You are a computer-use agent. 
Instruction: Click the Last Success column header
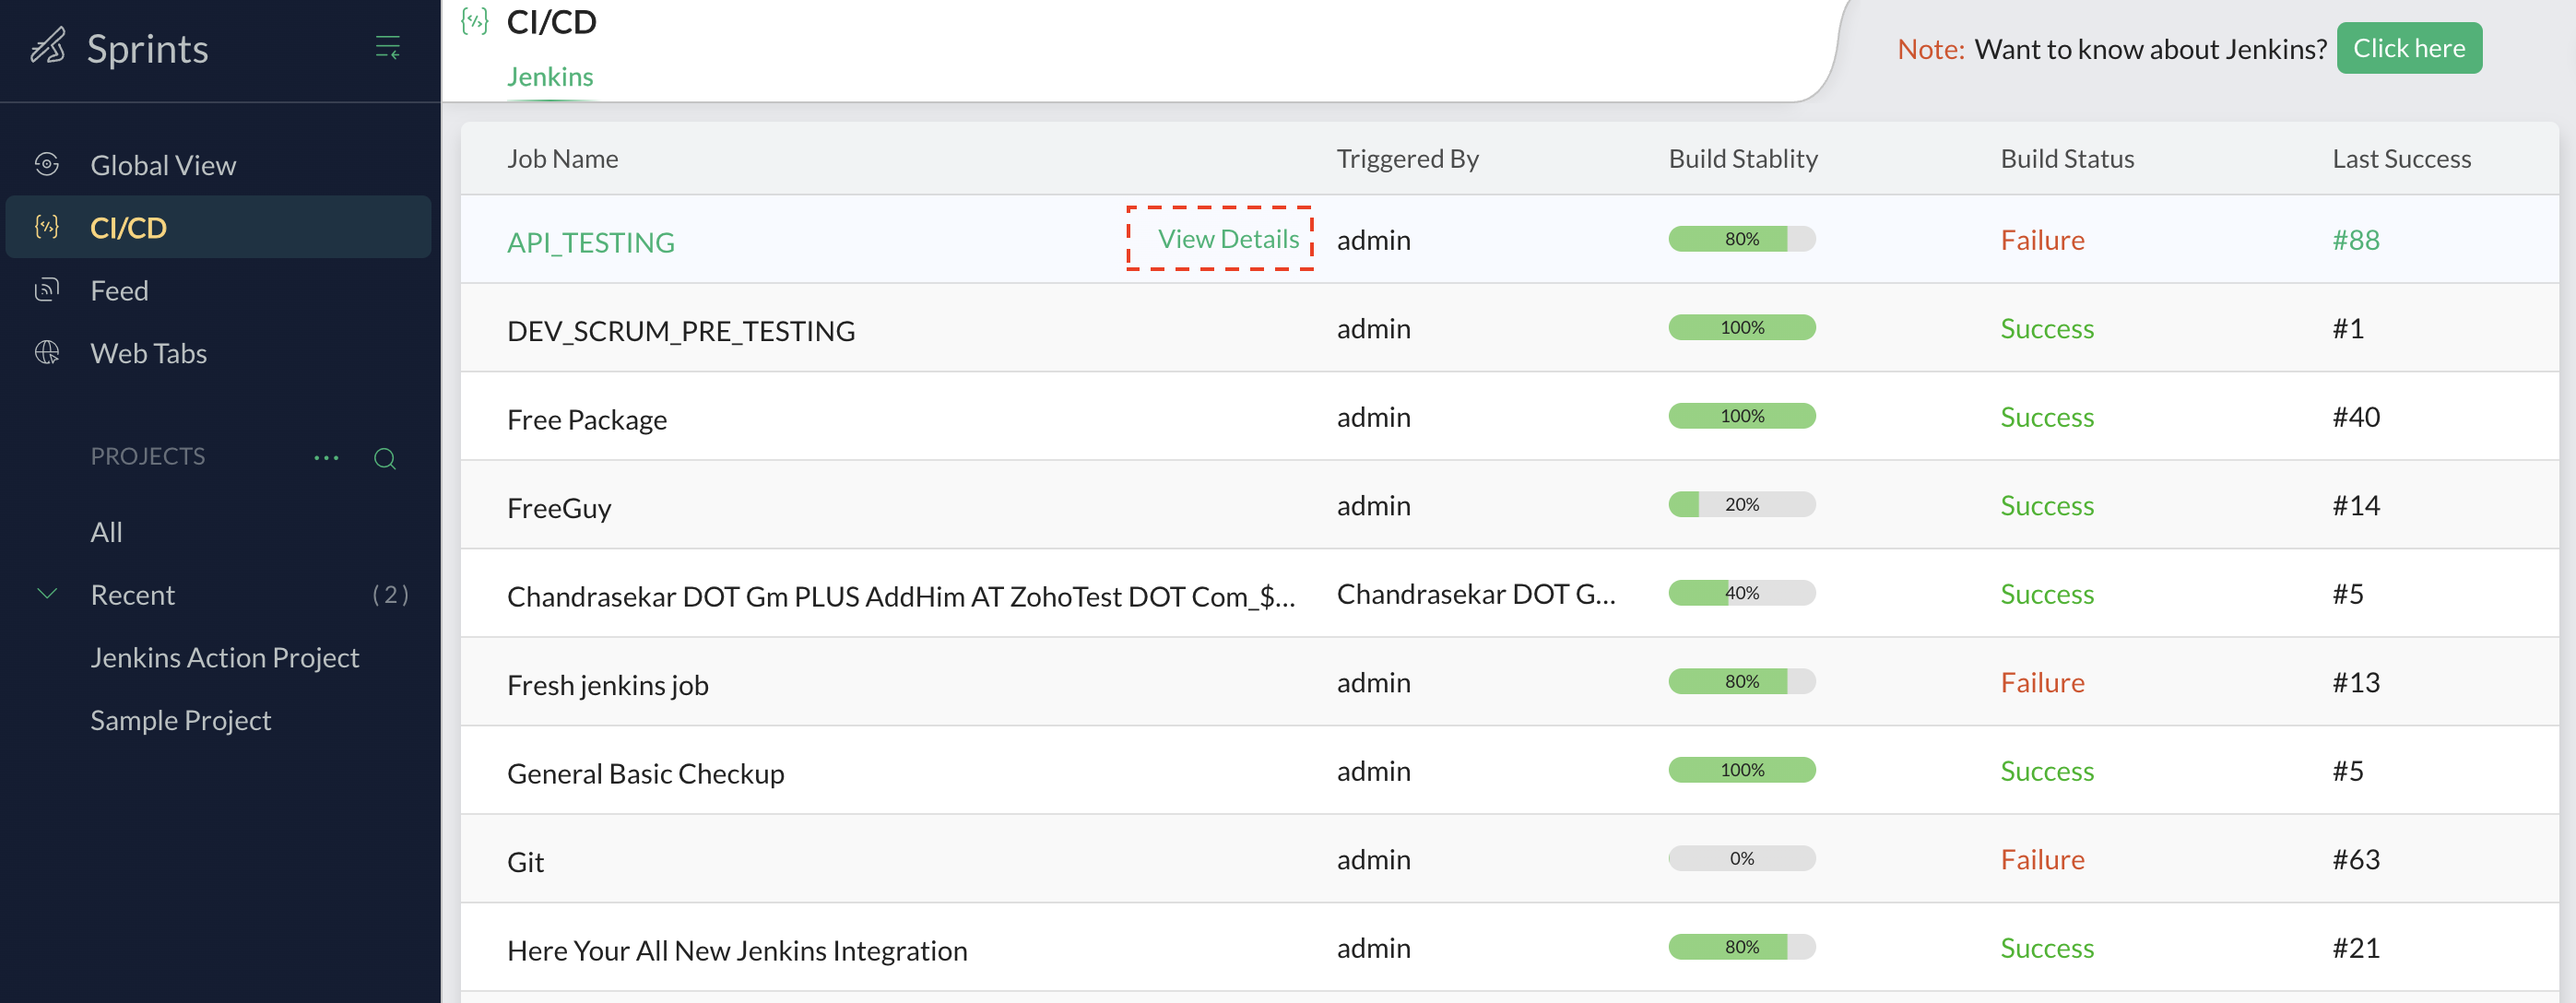tap(2401, 158)
